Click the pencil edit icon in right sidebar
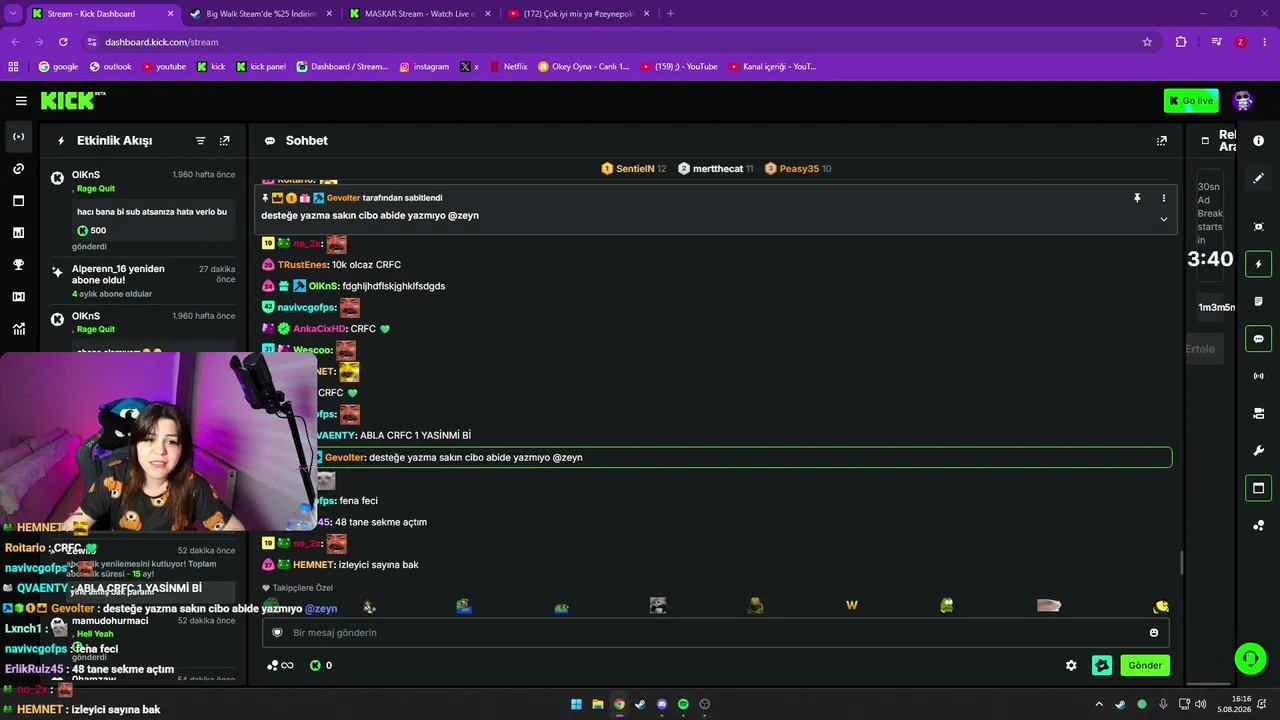Image resolution: width=1280 pixels, height=720 pixels. 1259,178
